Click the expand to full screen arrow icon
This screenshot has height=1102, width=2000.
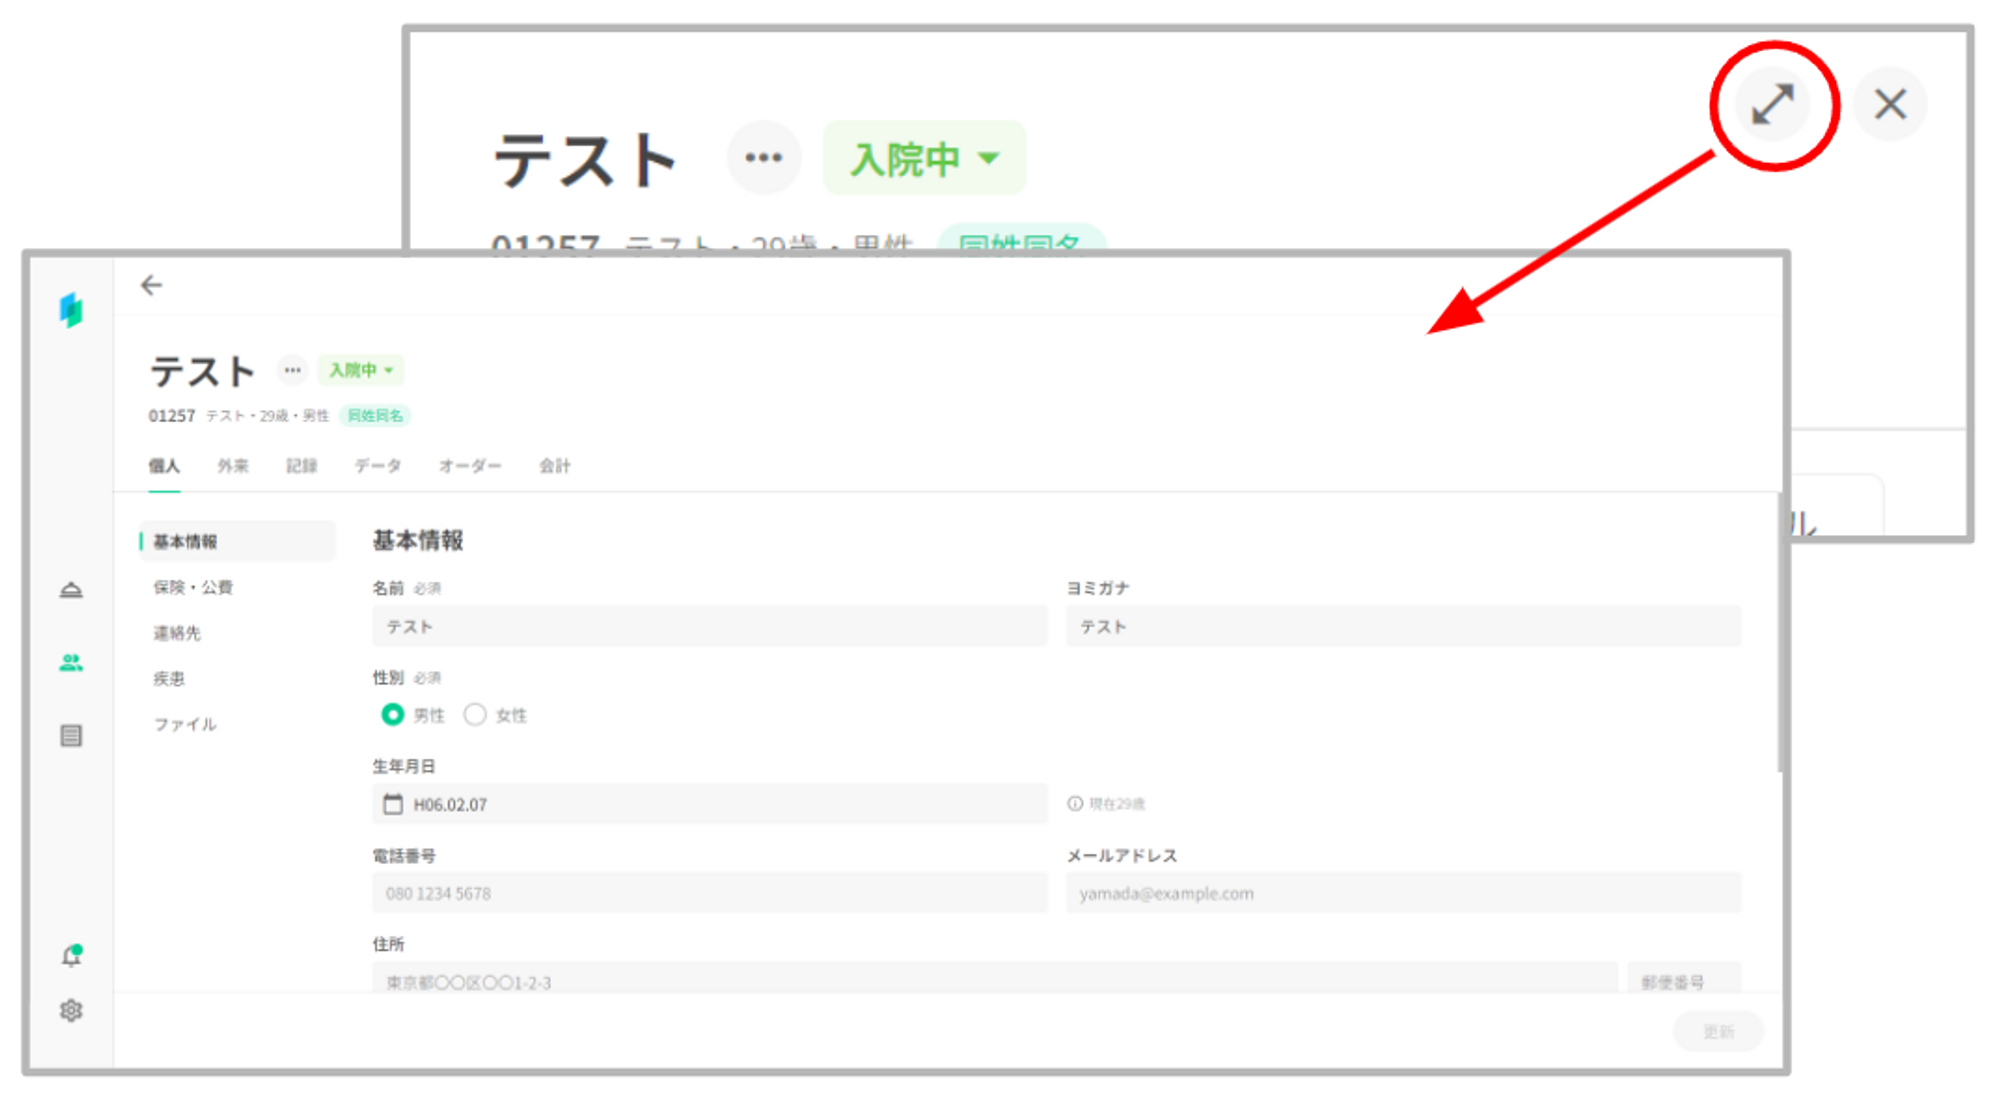1773,105
